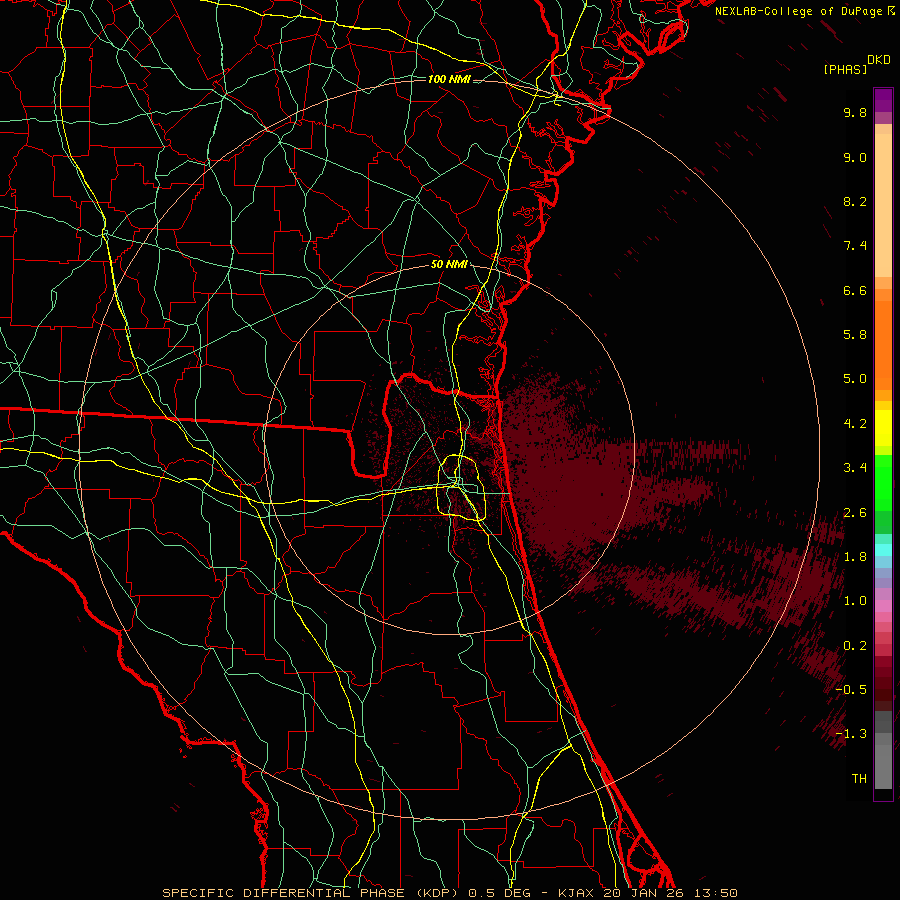Click the 7.4 value on color scale
The width and height of the screenshot is (900, 900).
pyautogui.click(x=855, y=246)
